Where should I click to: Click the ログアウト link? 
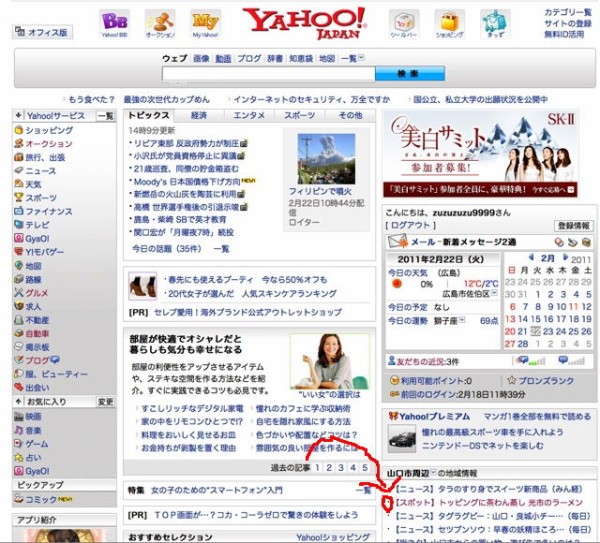pyautogui.click(x=410, y=225)
